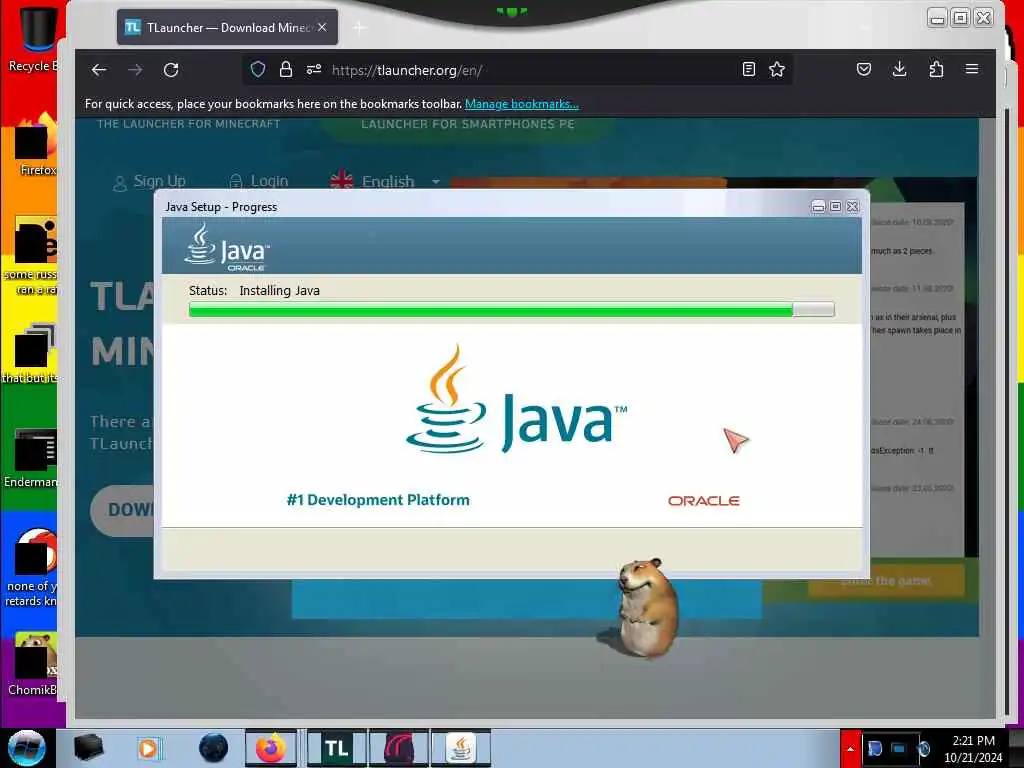Viewport: 1024px width, 768px height.
Task: Click the Java logo in Setup header
Action: pos(227,247)
